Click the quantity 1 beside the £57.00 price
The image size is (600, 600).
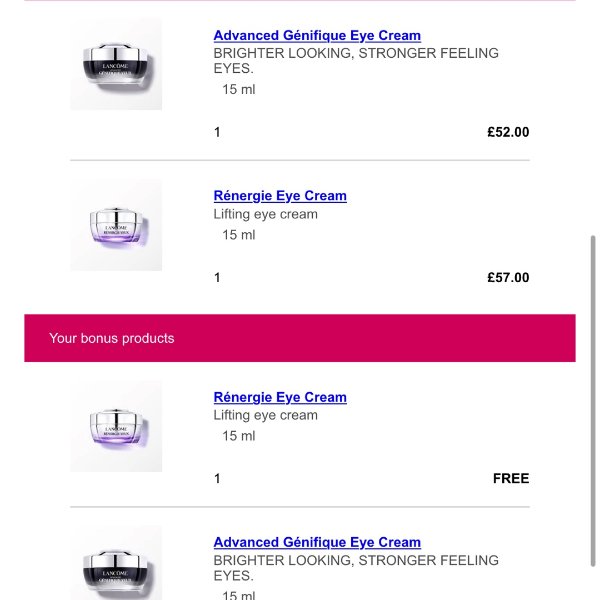(x=217, y=278)
